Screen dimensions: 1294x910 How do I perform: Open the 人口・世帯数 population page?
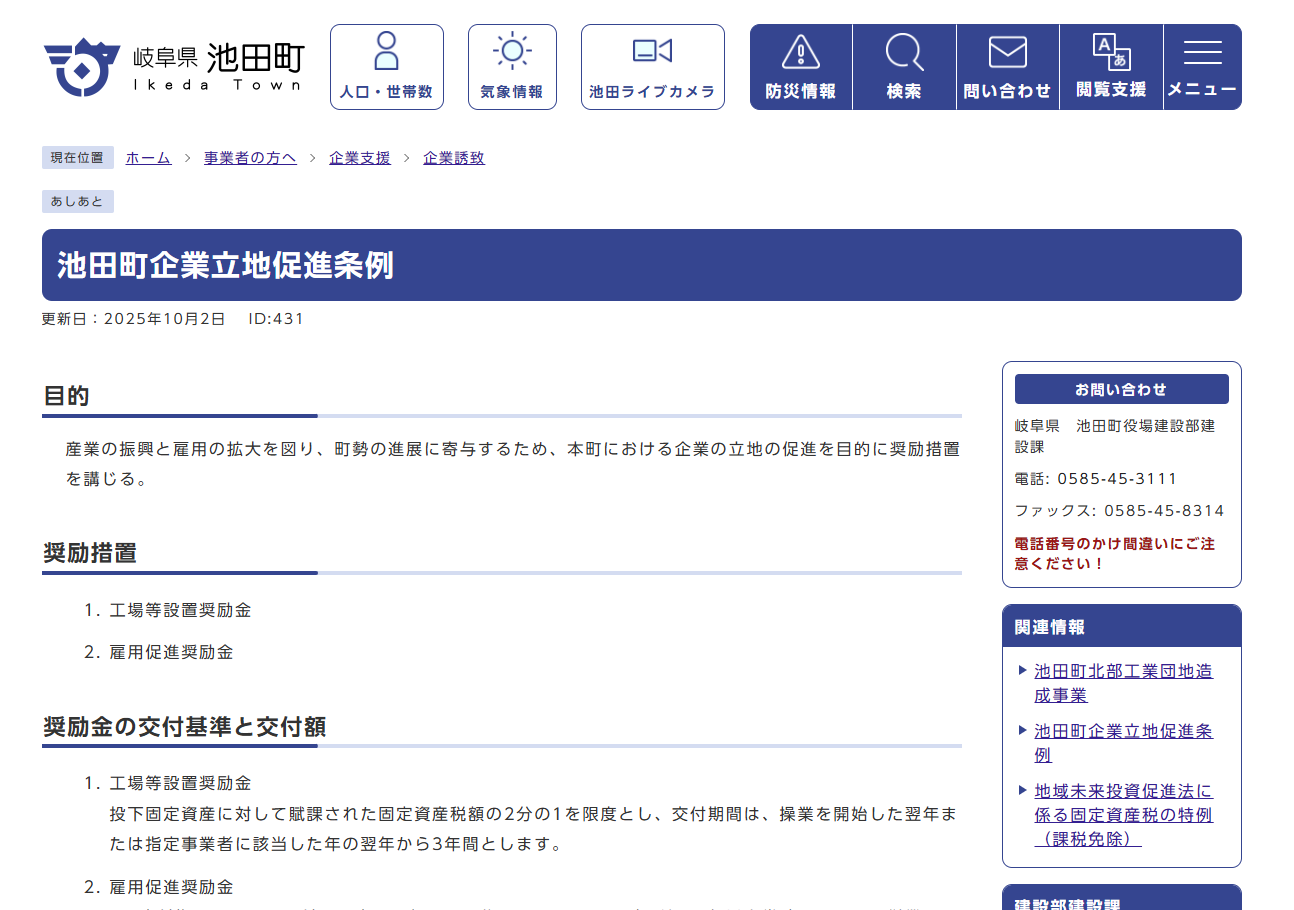tap(386, 67)
